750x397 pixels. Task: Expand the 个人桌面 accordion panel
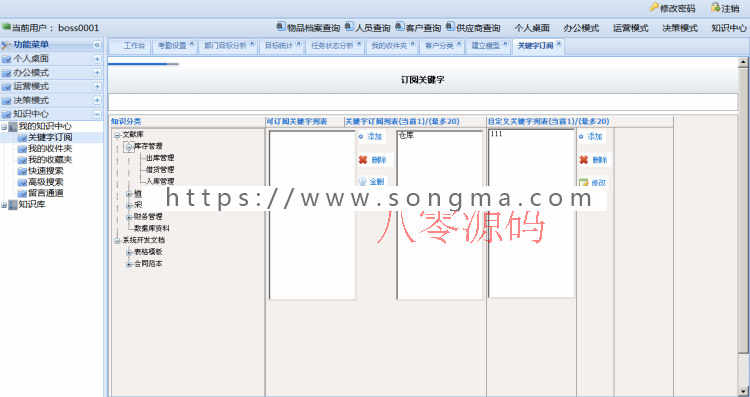98,59
